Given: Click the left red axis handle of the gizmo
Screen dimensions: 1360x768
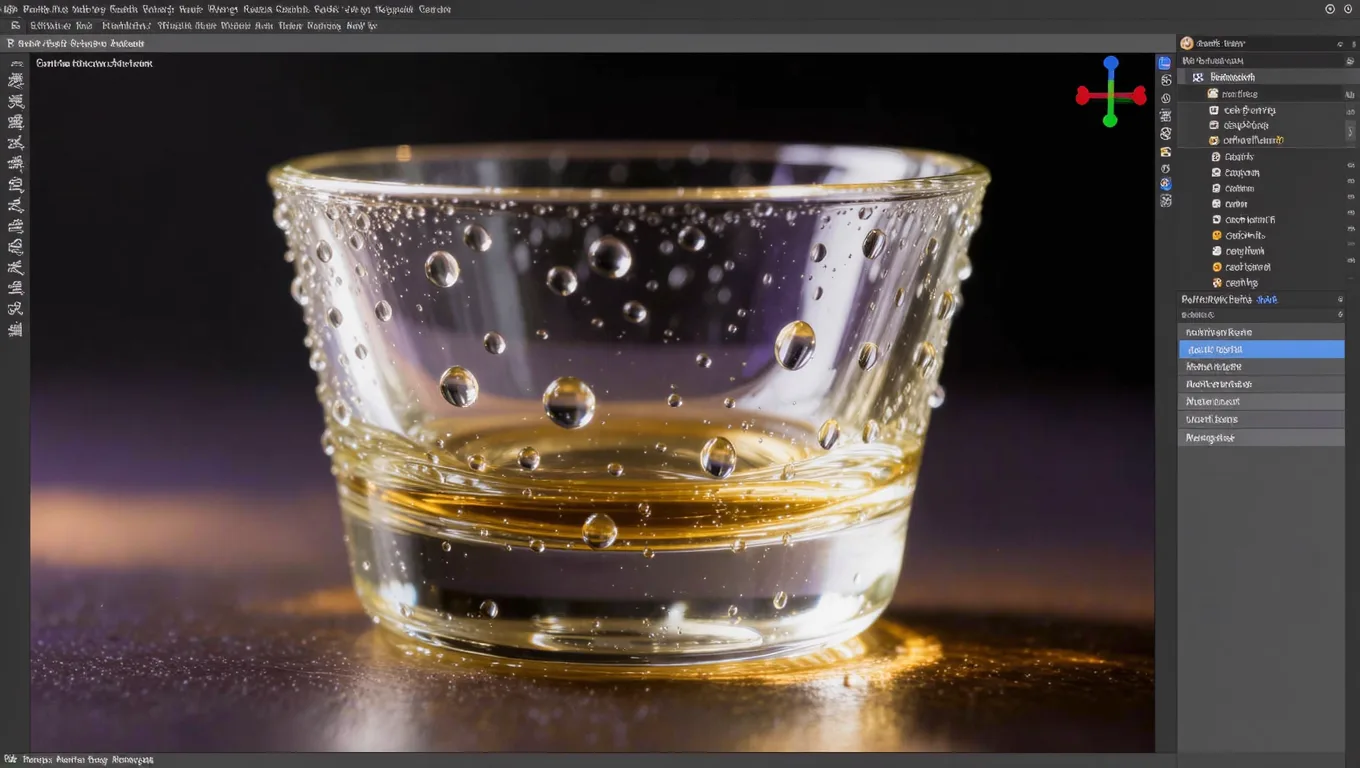Looking at the screenshot, I should [x=1082, y=96].
